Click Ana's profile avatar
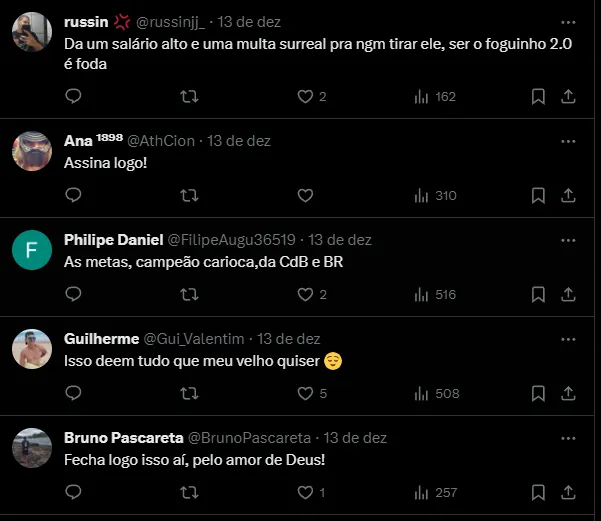The height and width of the screenshot is (521, 601). (32, 152)
